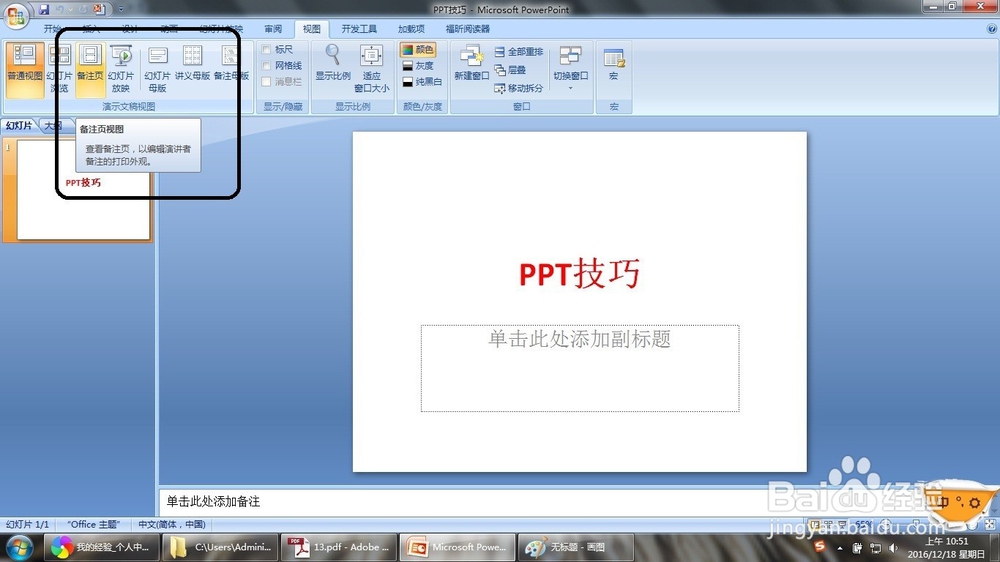Click the 55% zoom level in the status bar
Viewport: 1000px width, 562px height.
tap(864, 524)
